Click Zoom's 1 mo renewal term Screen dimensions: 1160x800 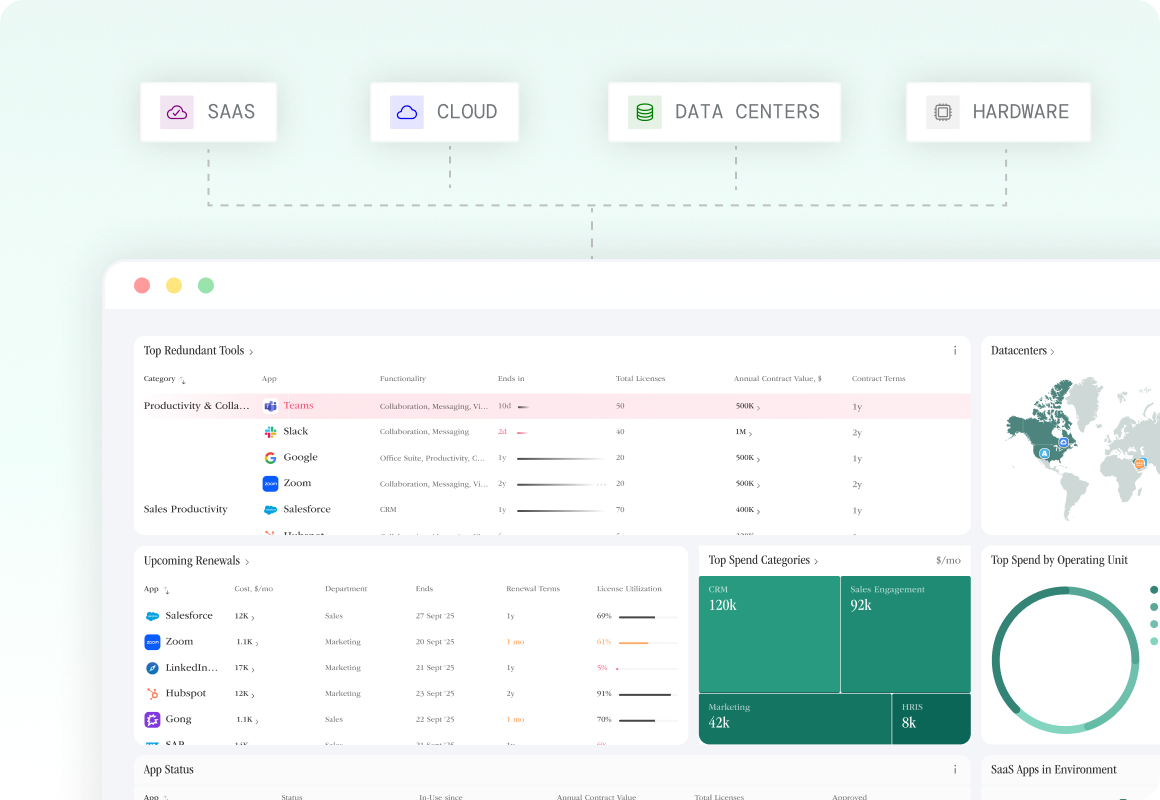pyautogui.click(x=515, y=642)
